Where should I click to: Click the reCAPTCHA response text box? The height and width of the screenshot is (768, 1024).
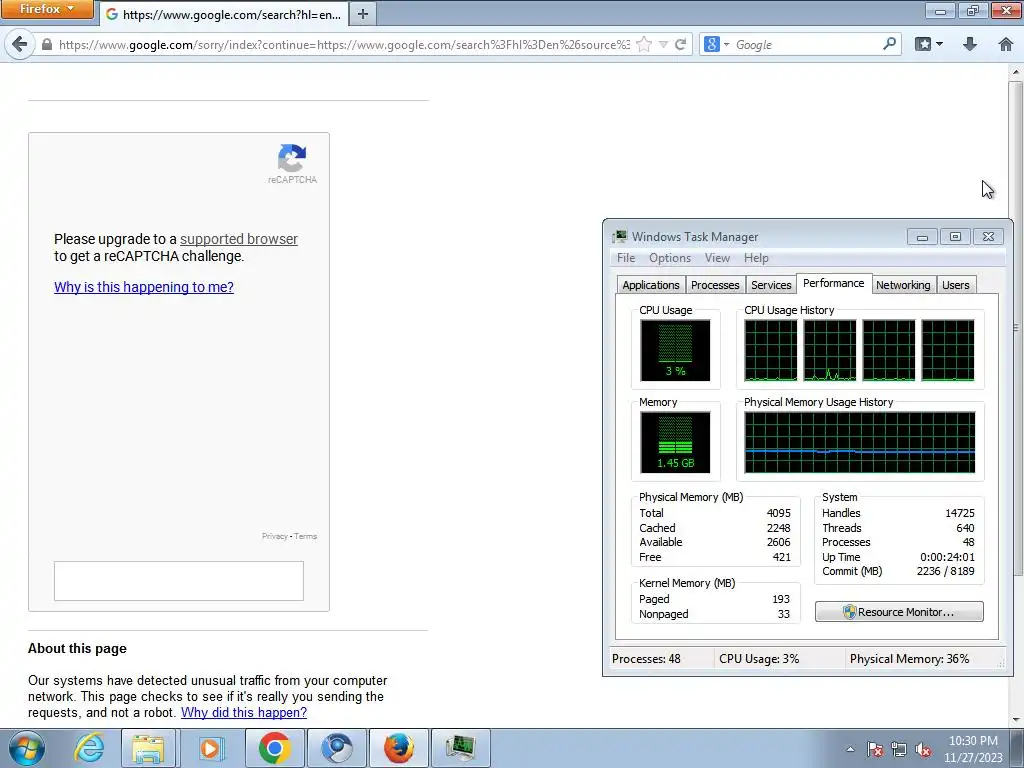pos(178,581)
